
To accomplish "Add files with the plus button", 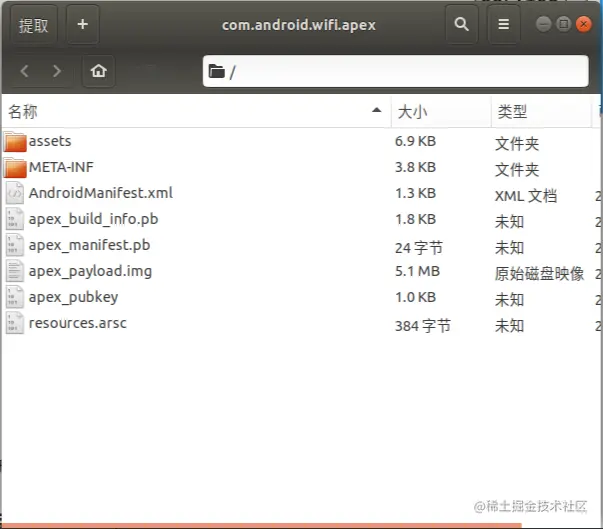I will point(83,25).
